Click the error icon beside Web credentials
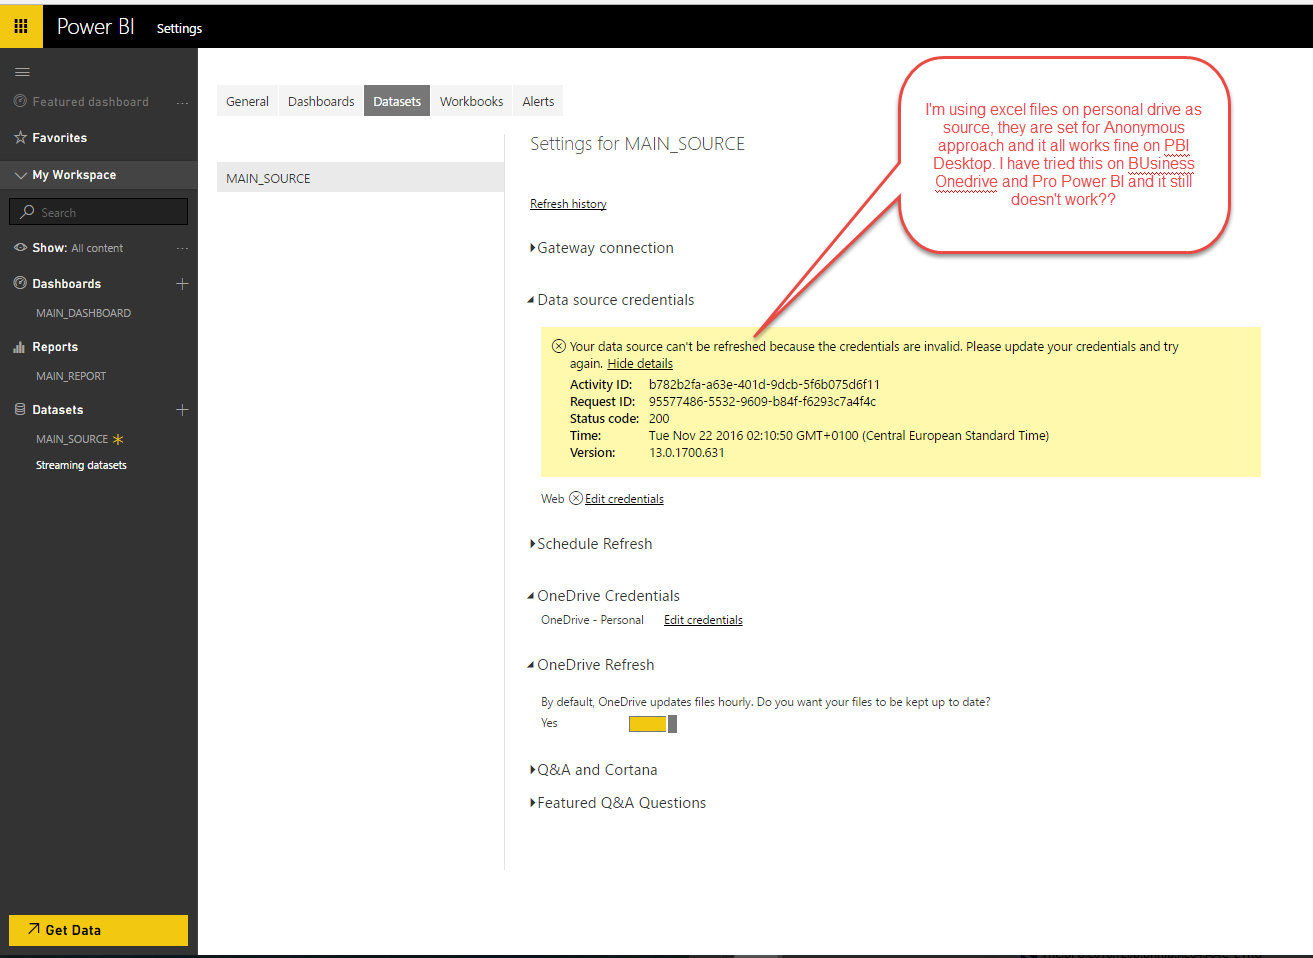Viewport: 1313px width, 958px height. pos(576,498)
